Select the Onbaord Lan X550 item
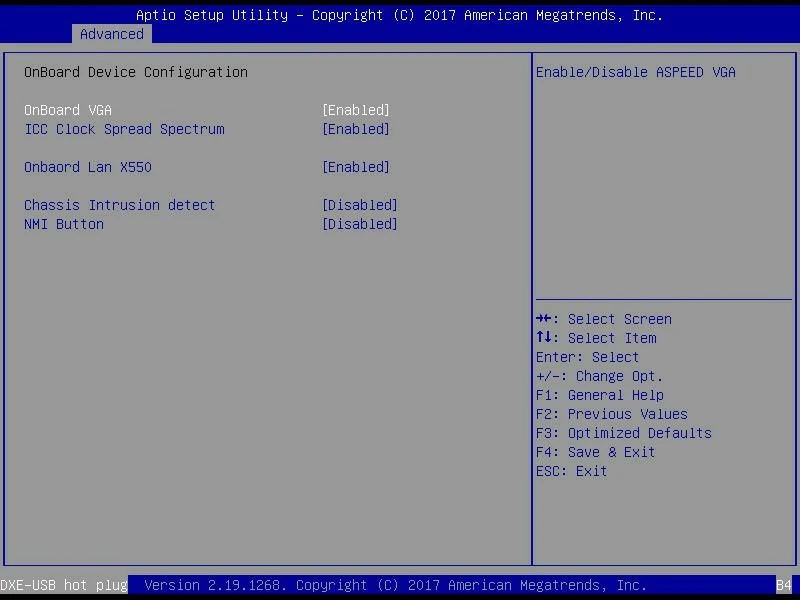 88,167
